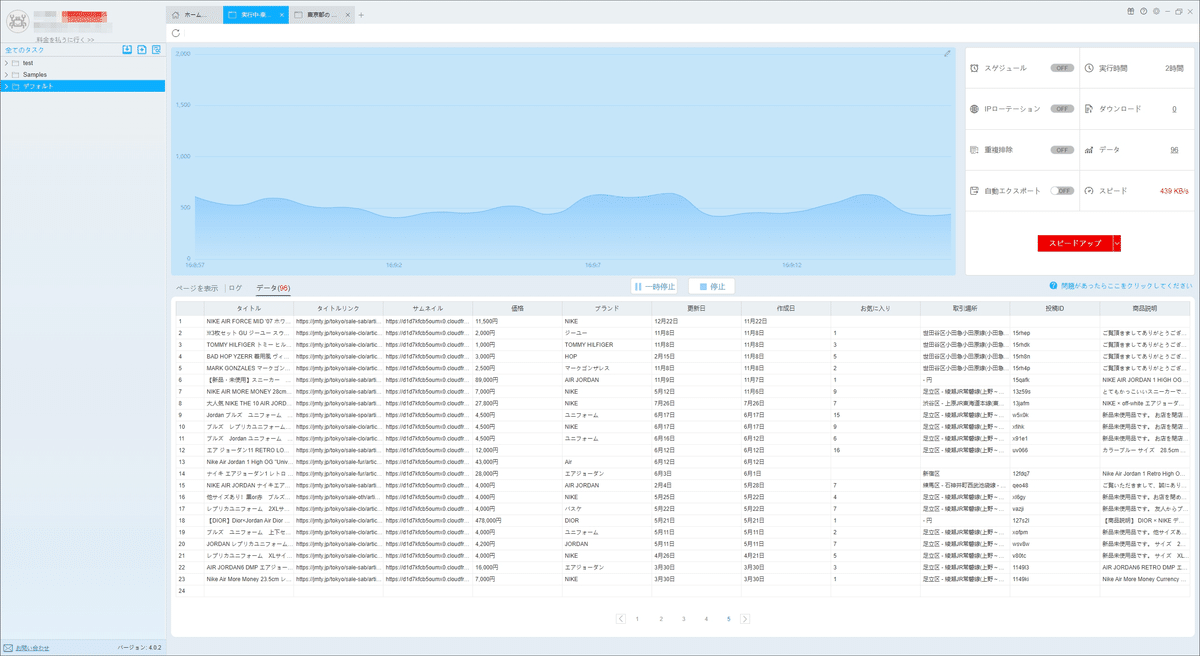
Task: Go to page 5 in pagination
Action: 729,619
